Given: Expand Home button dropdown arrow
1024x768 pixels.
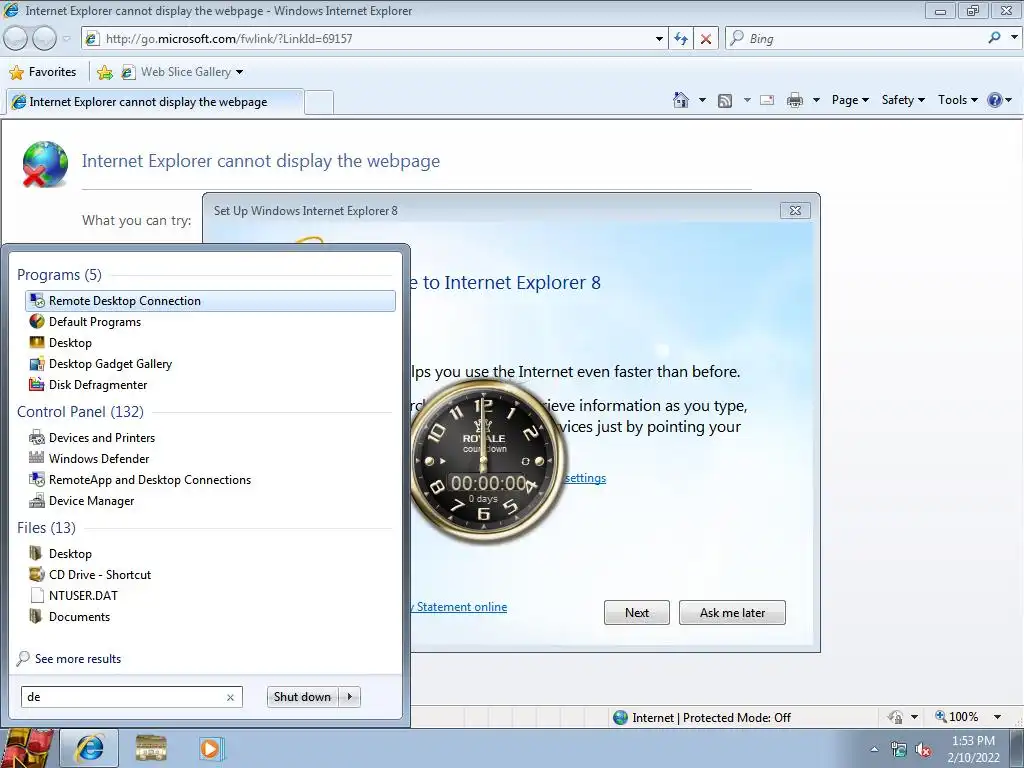Looking at the screenshot, I should [x=703, y=100].
